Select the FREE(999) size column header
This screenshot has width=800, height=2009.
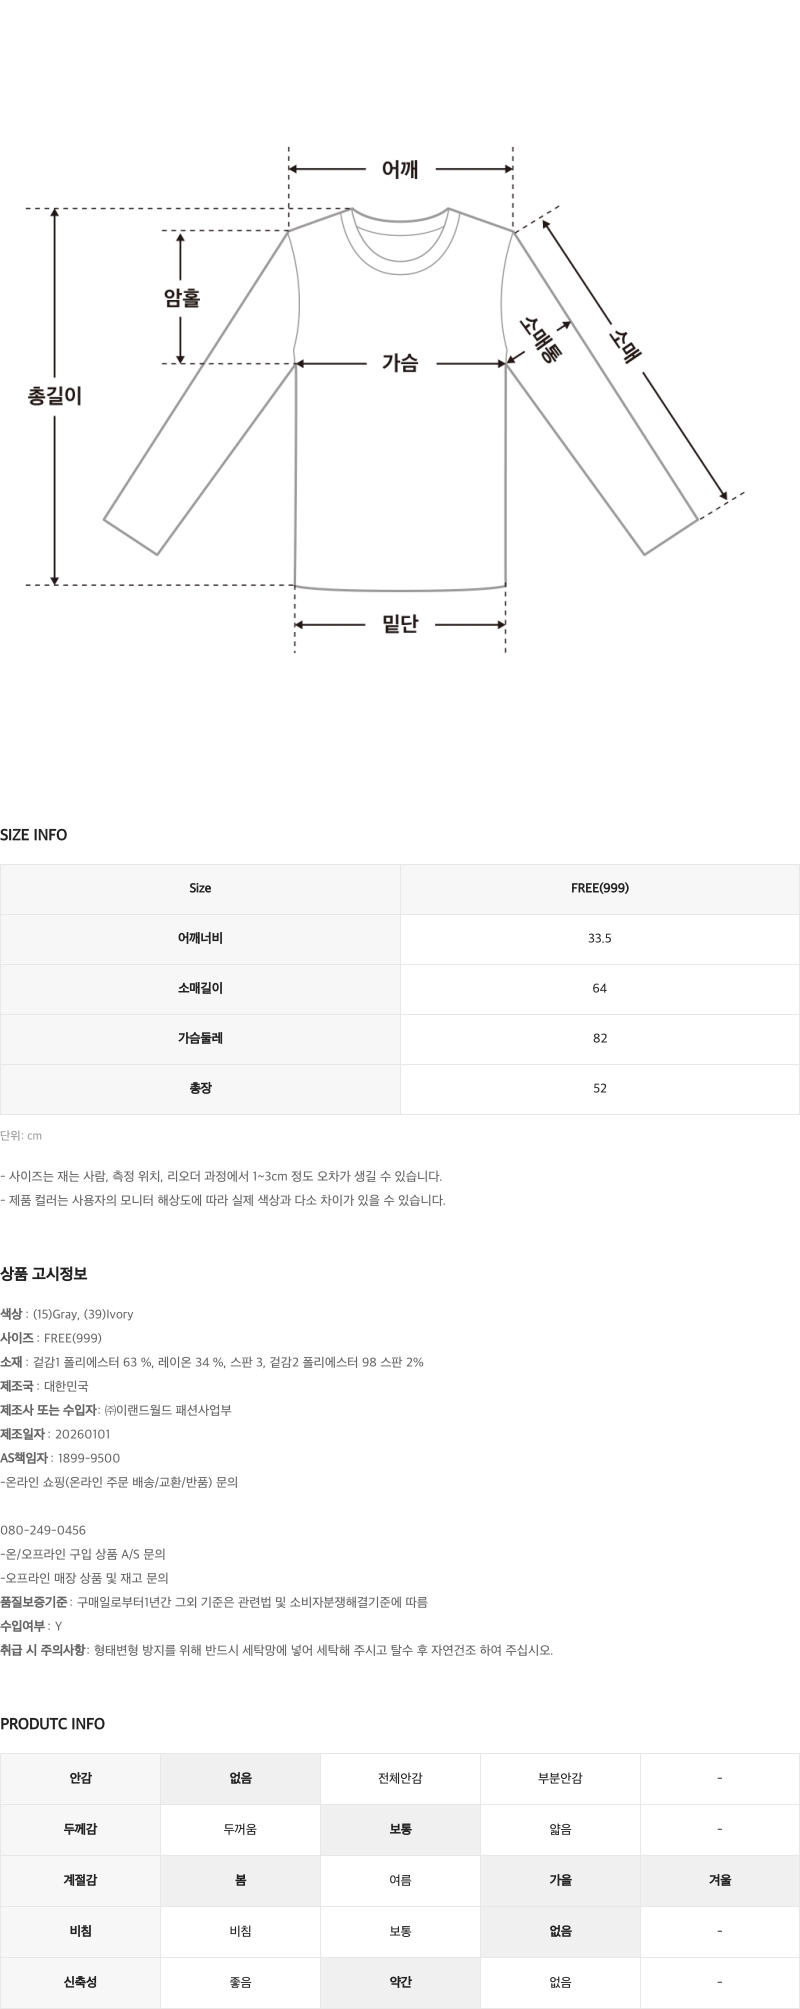[x=600, y=888]
